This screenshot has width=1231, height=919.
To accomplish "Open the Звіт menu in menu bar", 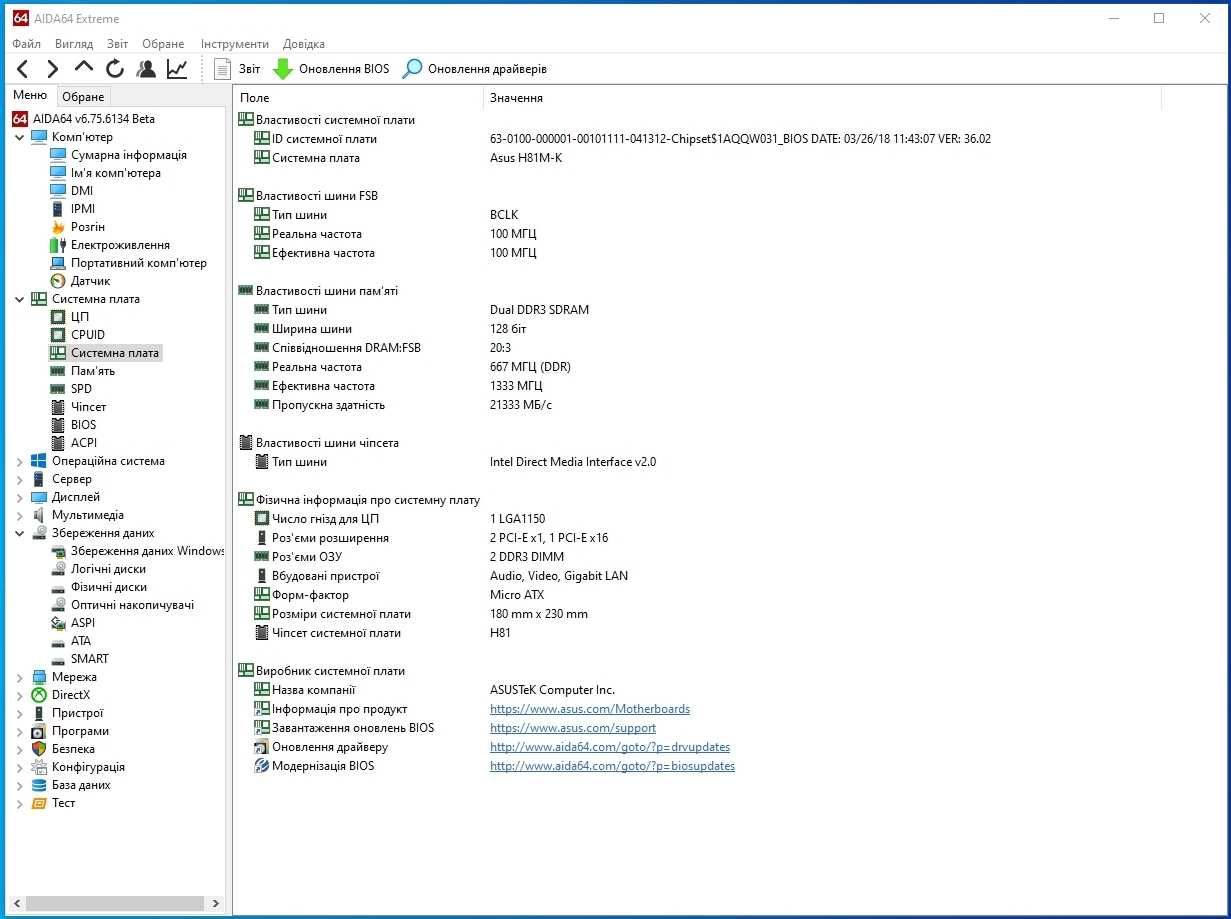I will pyautogui.click(x=118, y=44).
